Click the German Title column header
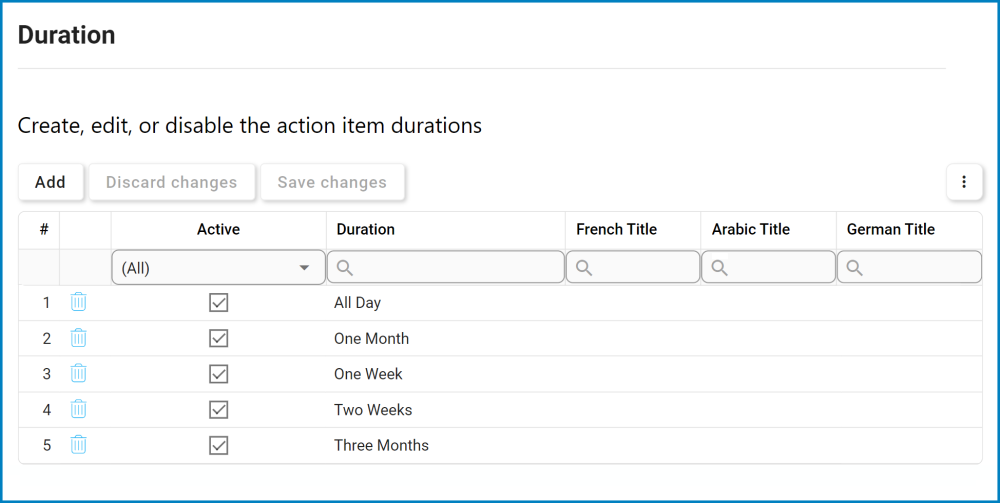This screenshot has width=1000, height=503. 890,229
